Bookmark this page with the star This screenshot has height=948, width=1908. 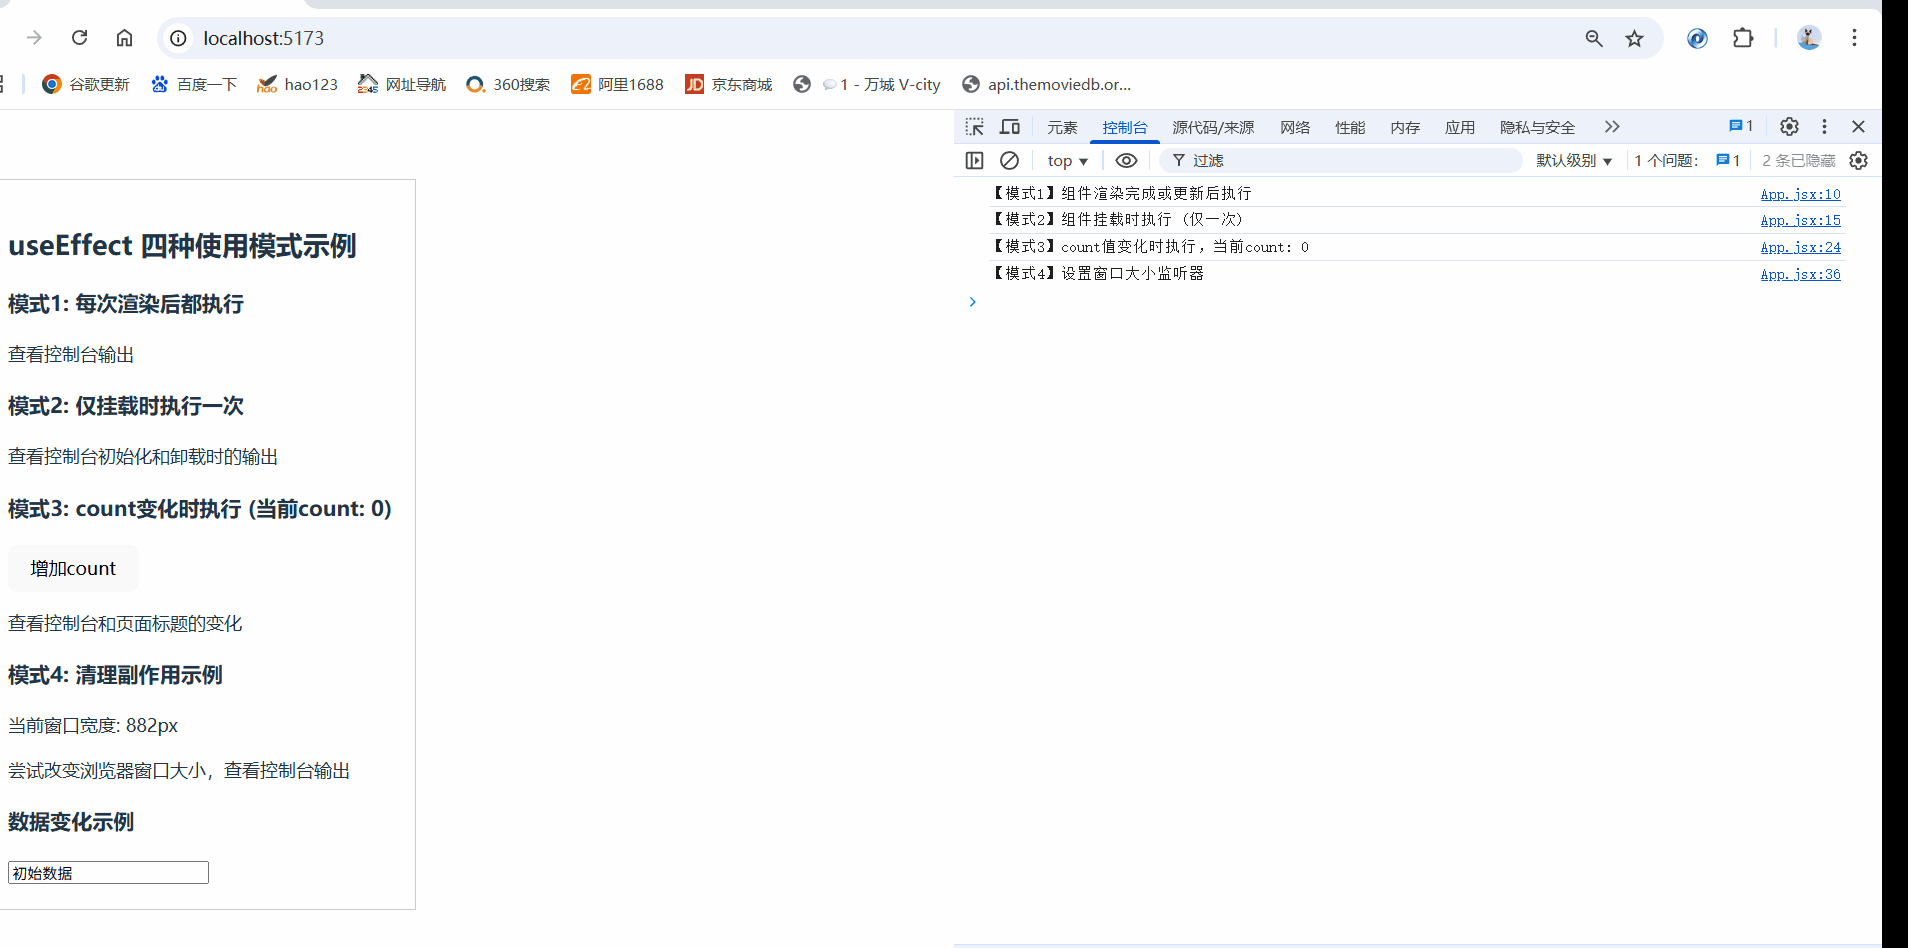point(1634,38)
